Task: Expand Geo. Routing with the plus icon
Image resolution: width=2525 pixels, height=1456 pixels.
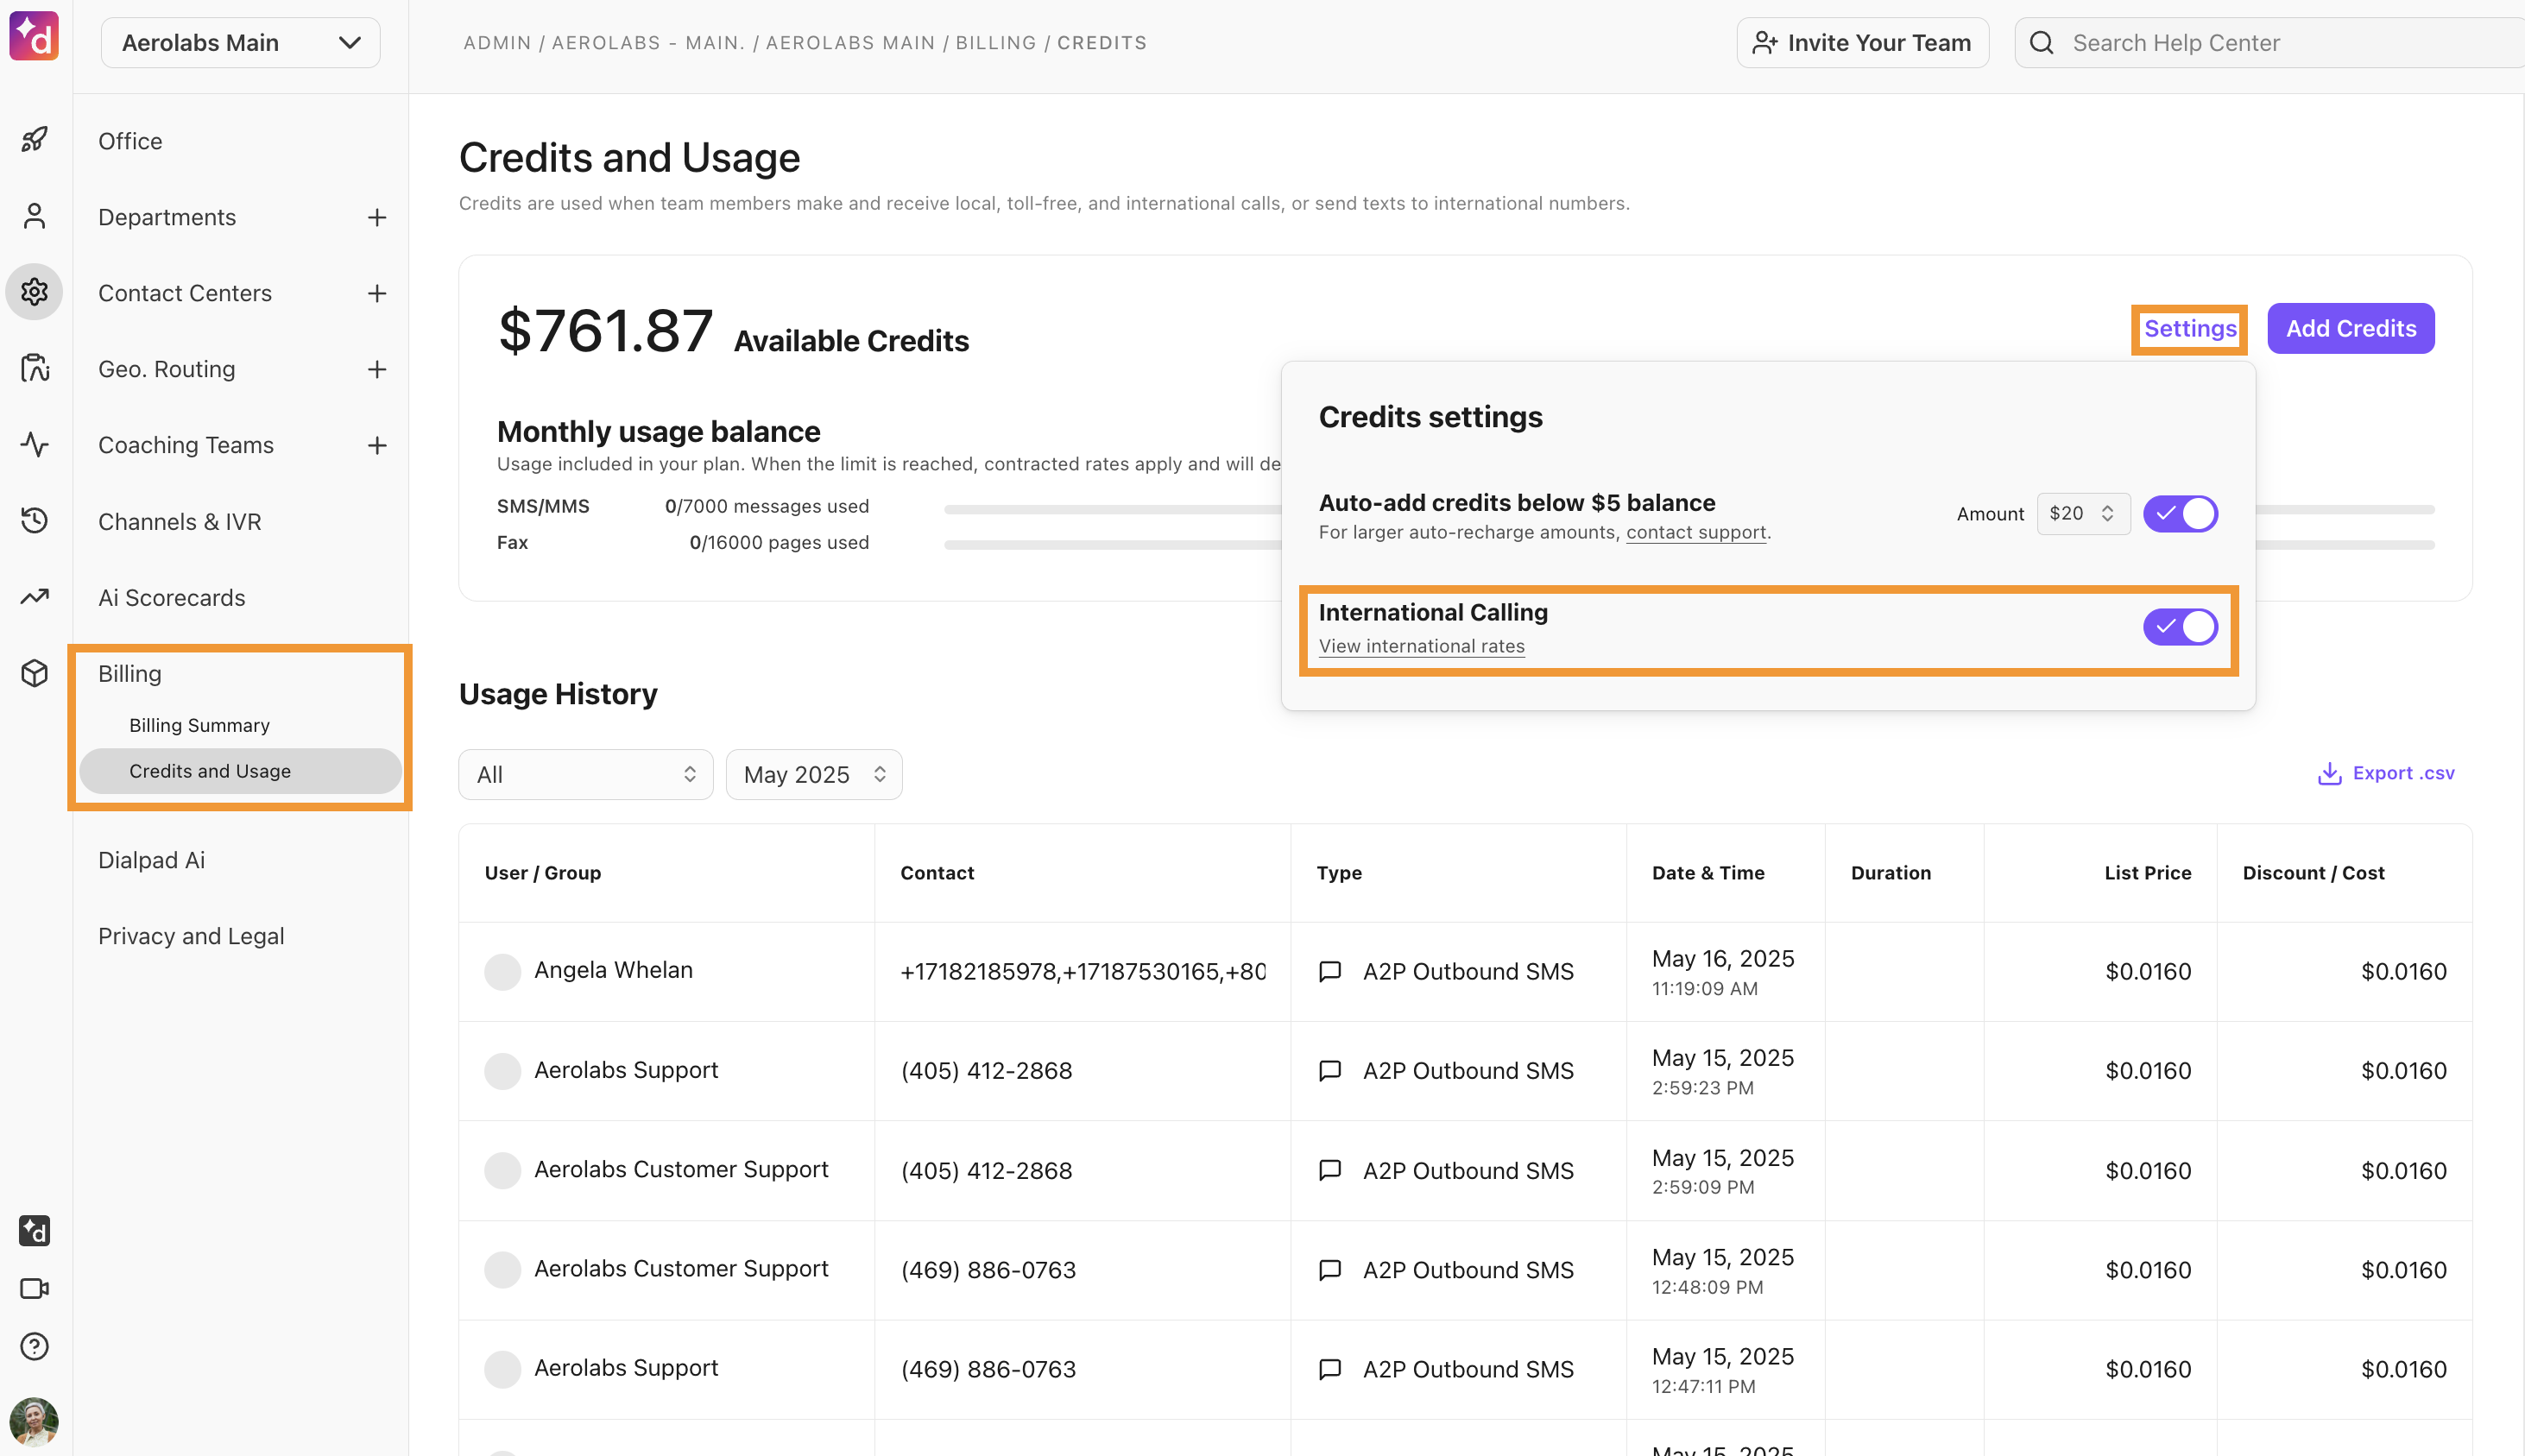Action: point(377,369)
